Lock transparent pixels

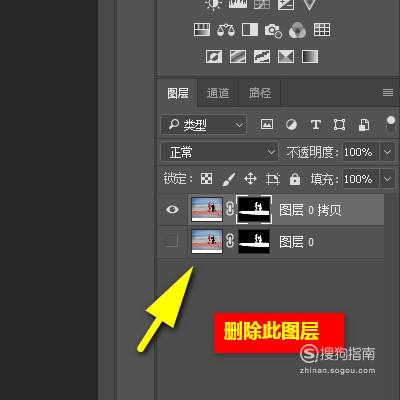click(x=206, y=179)
